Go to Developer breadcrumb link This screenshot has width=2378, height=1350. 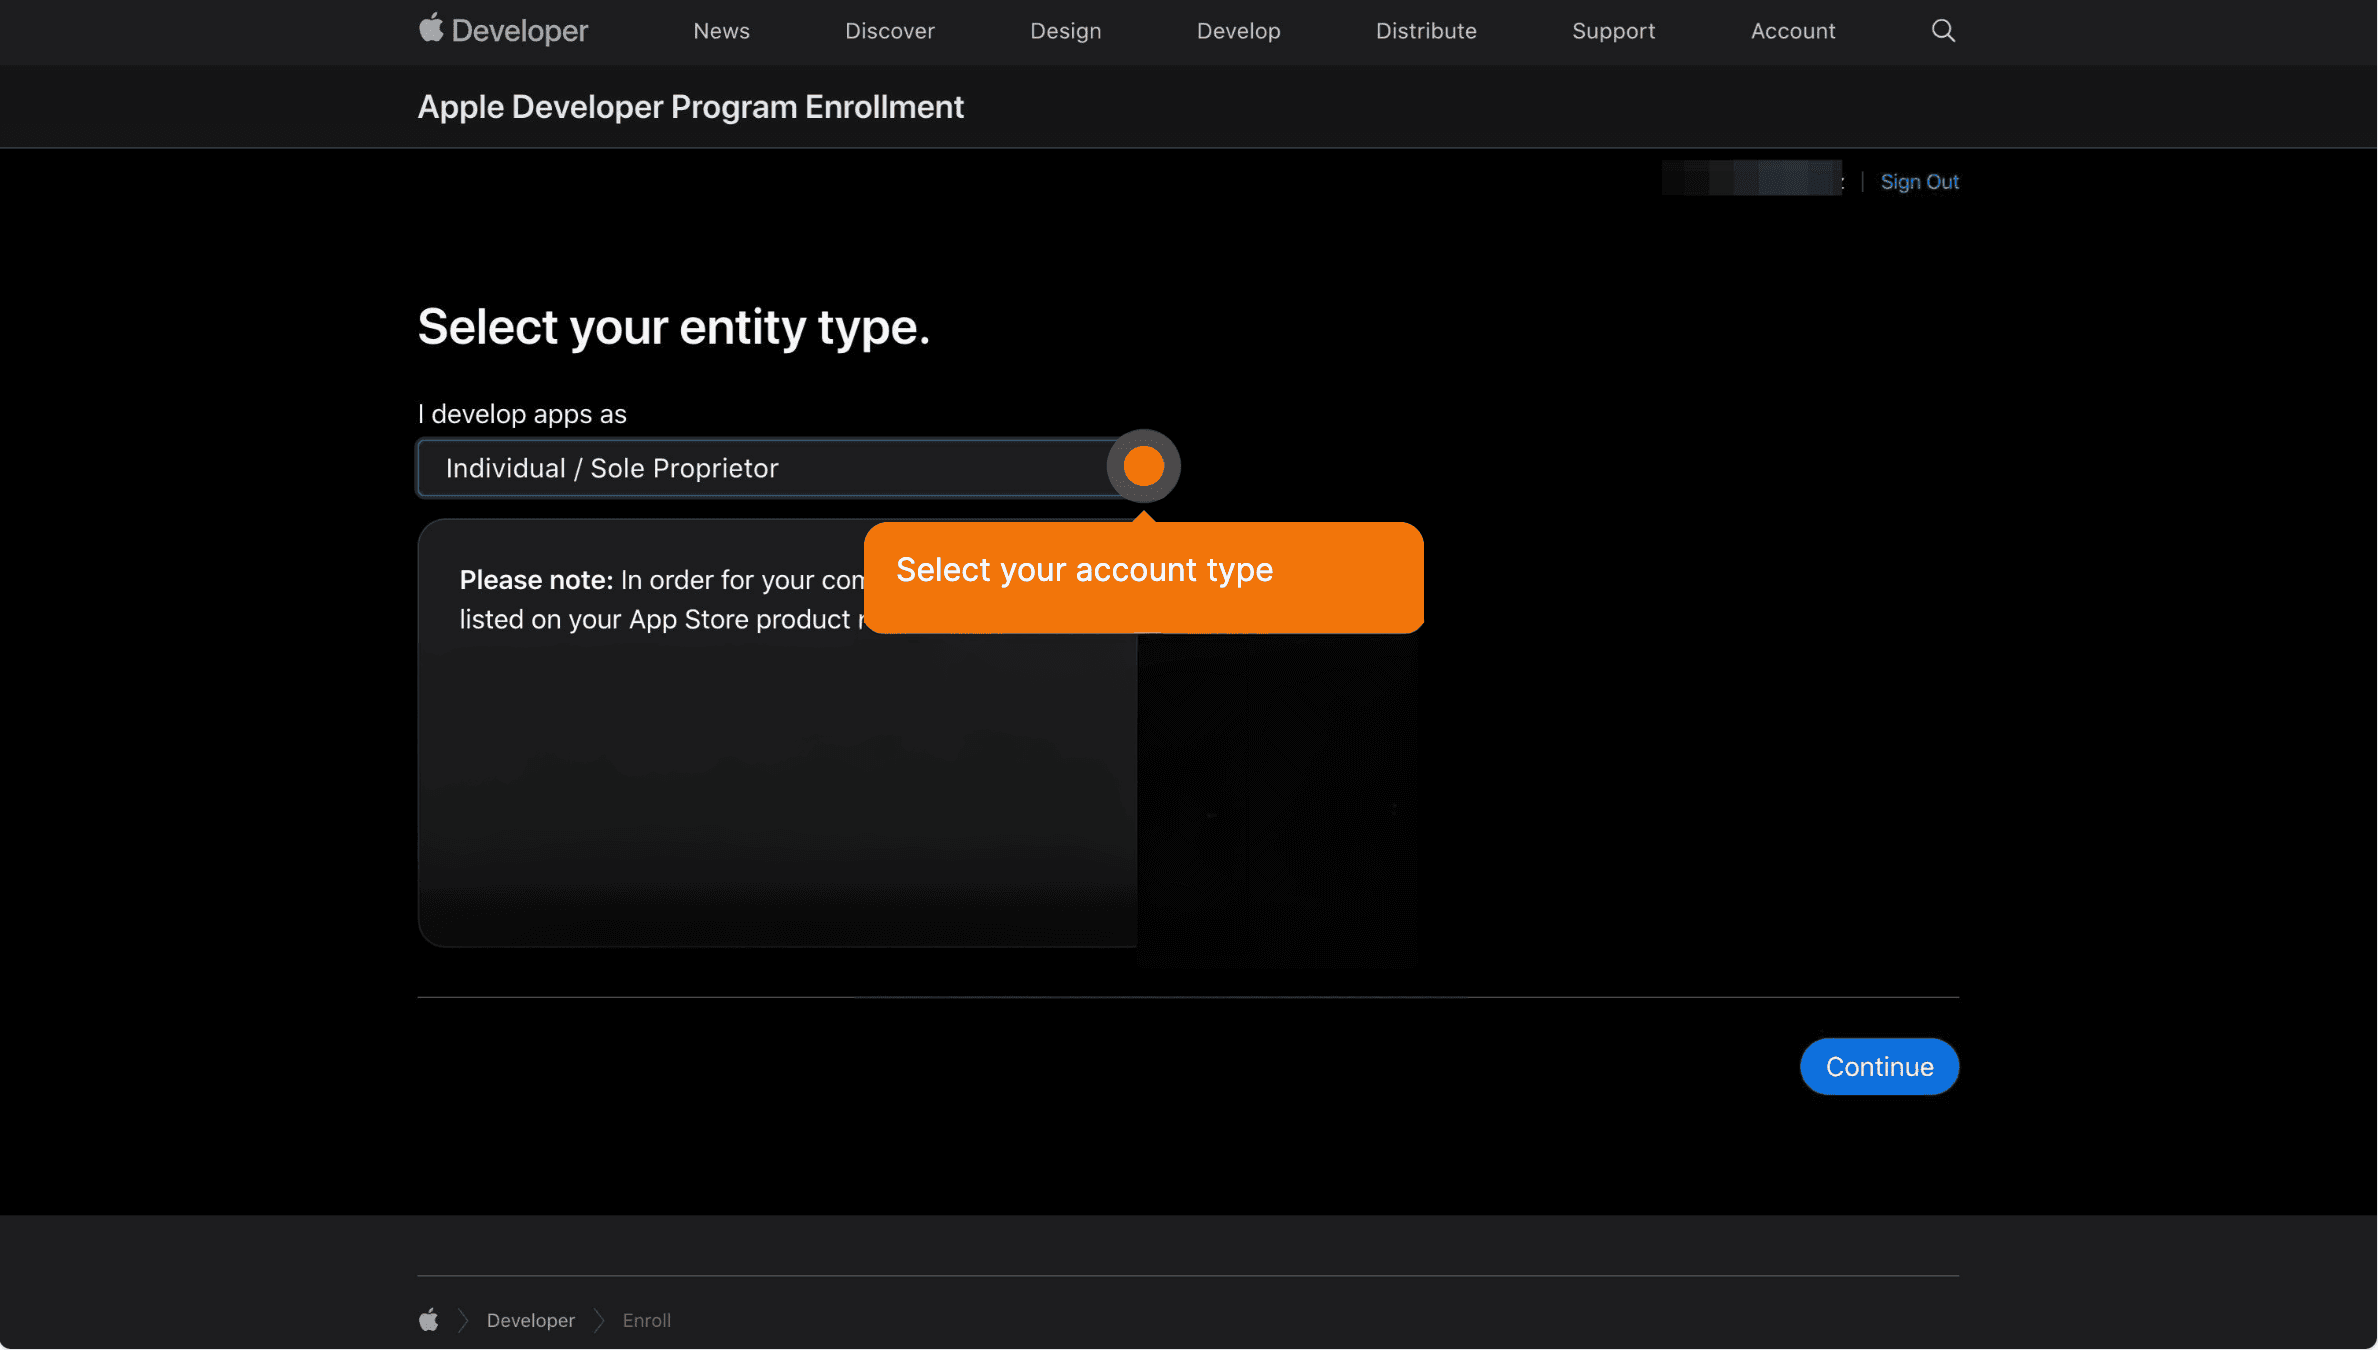[x=531, y=1320]
